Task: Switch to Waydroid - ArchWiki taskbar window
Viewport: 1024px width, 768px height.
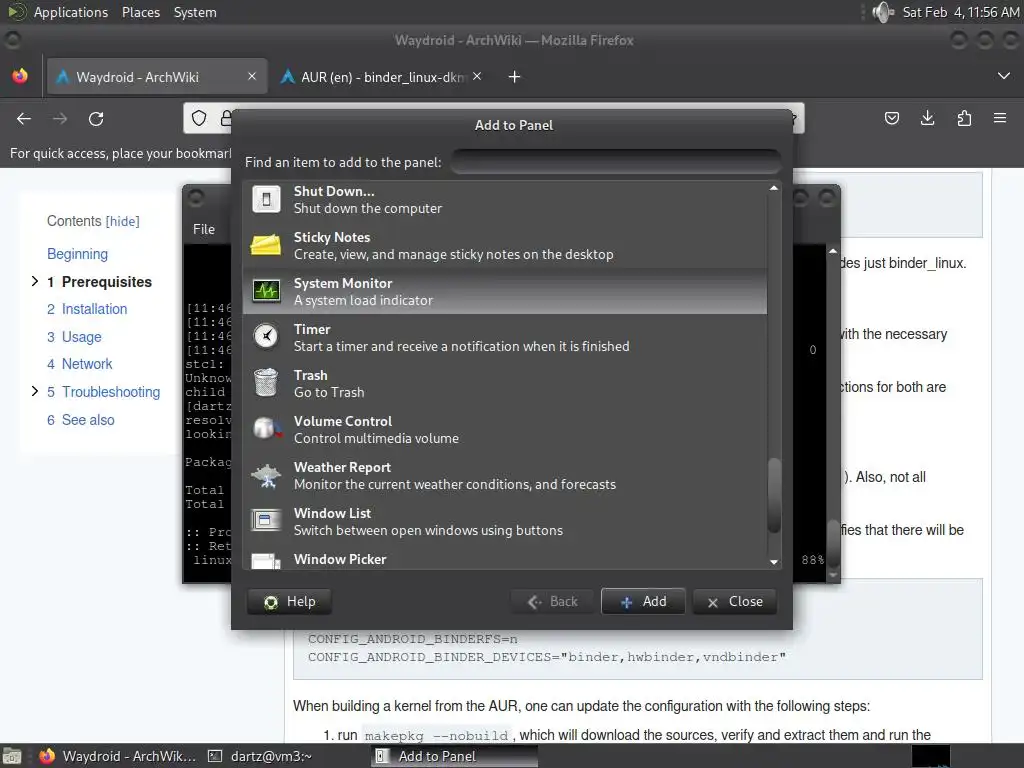Action: click(x=118, y=756)
